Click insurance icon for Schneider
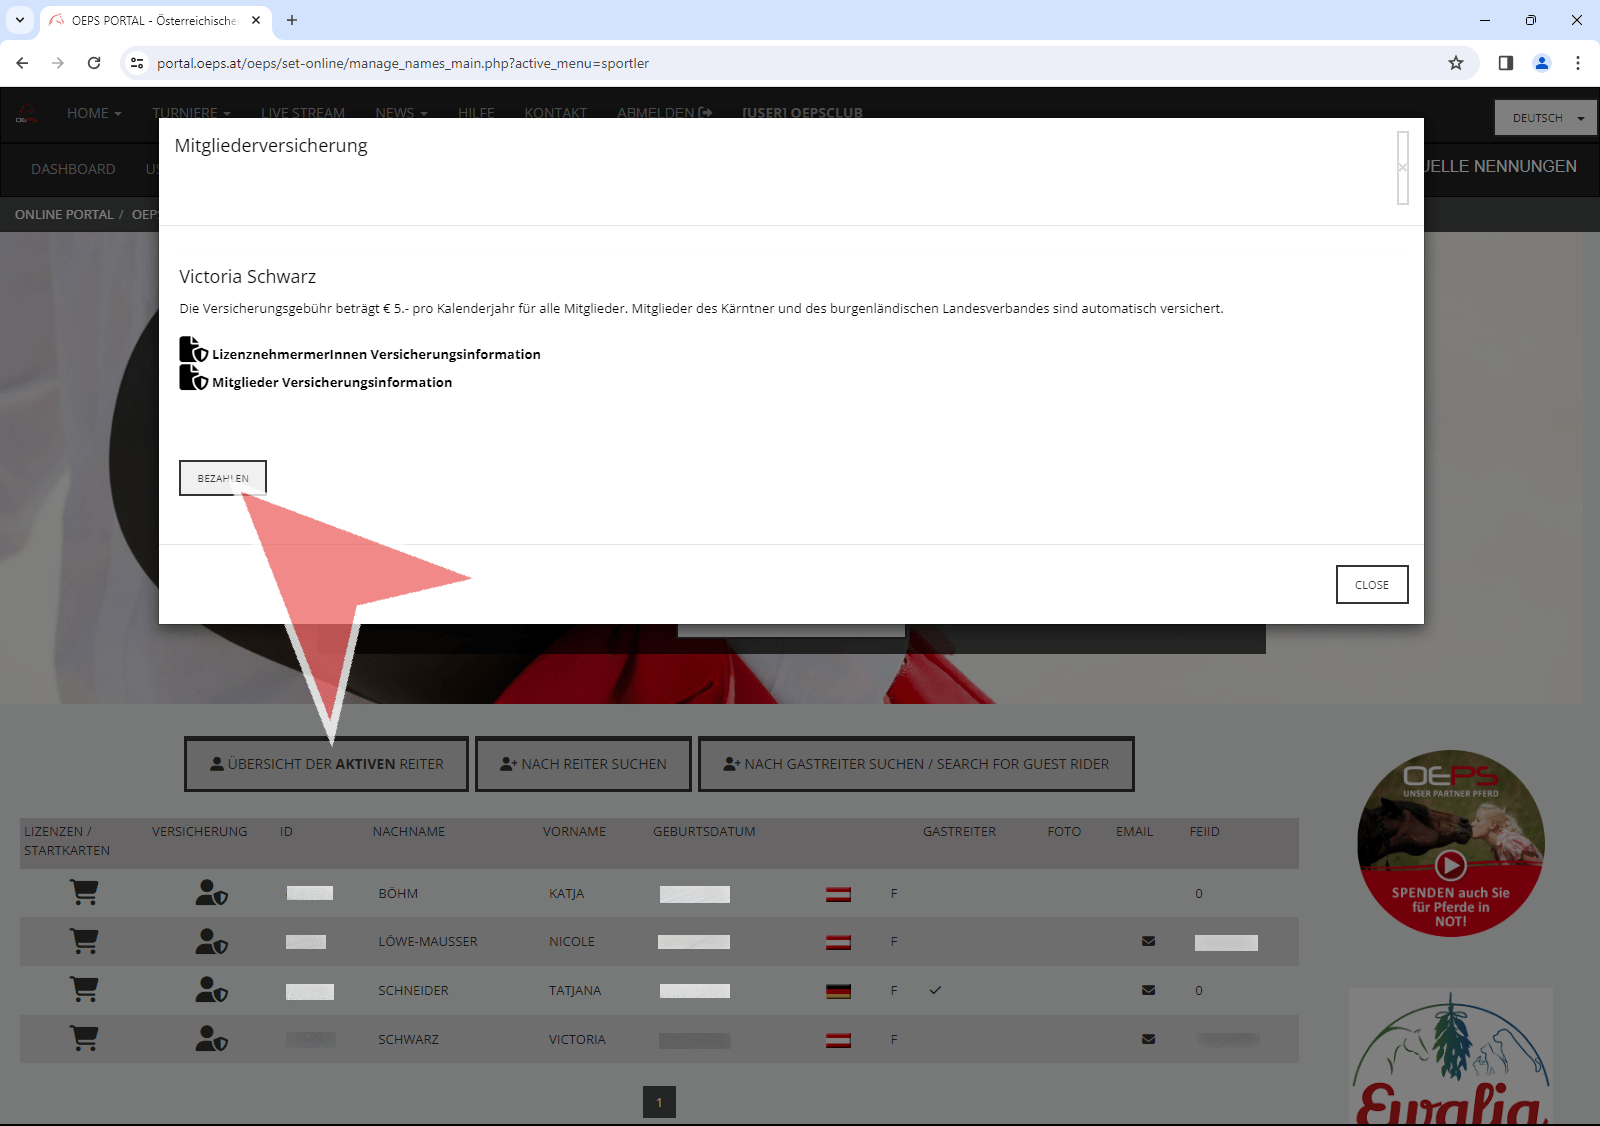The image size is (1600, 1126). (x=211, y=990)
